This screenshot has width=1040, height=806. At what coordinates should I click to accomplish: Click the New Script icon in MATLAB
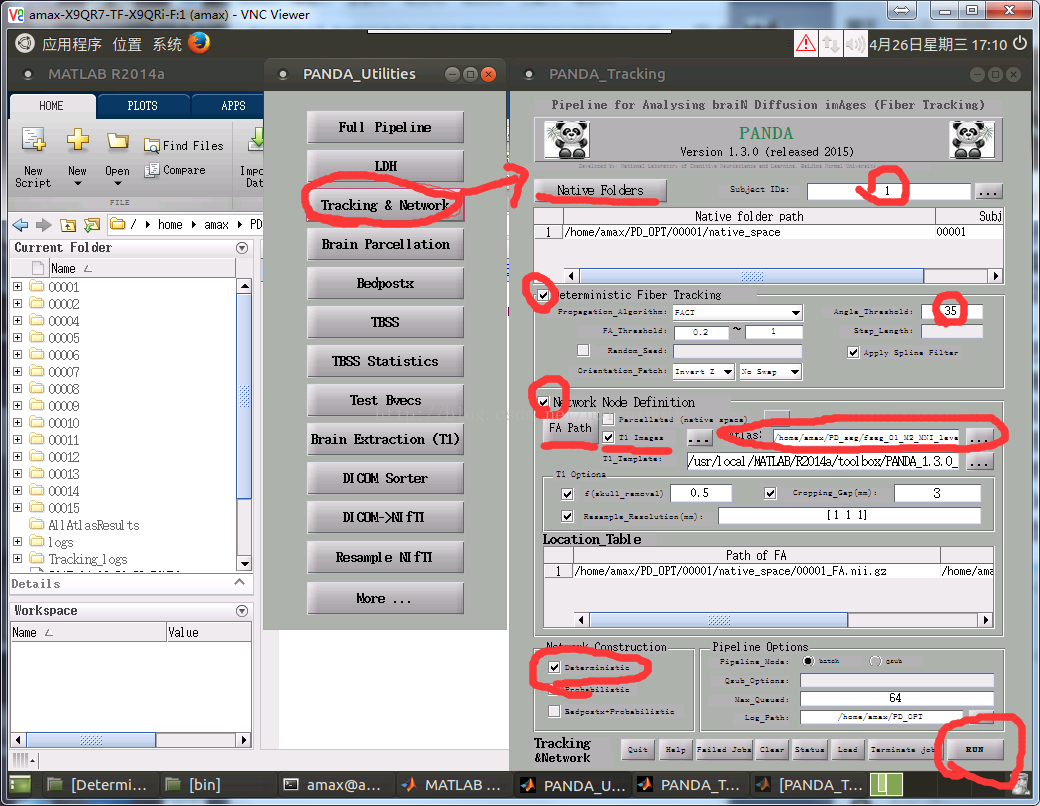pos(33,139)
